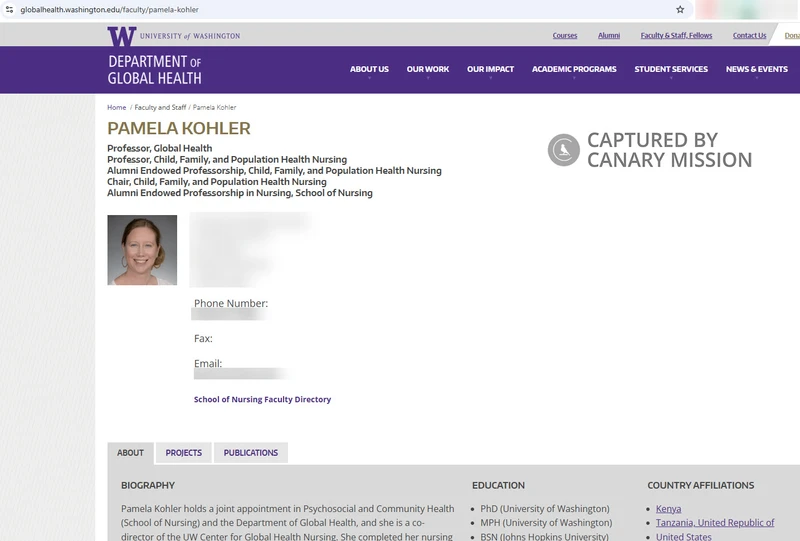
Task: Click the Faculty and Staff breadcrumb
Action: click(x=160, y=107)
